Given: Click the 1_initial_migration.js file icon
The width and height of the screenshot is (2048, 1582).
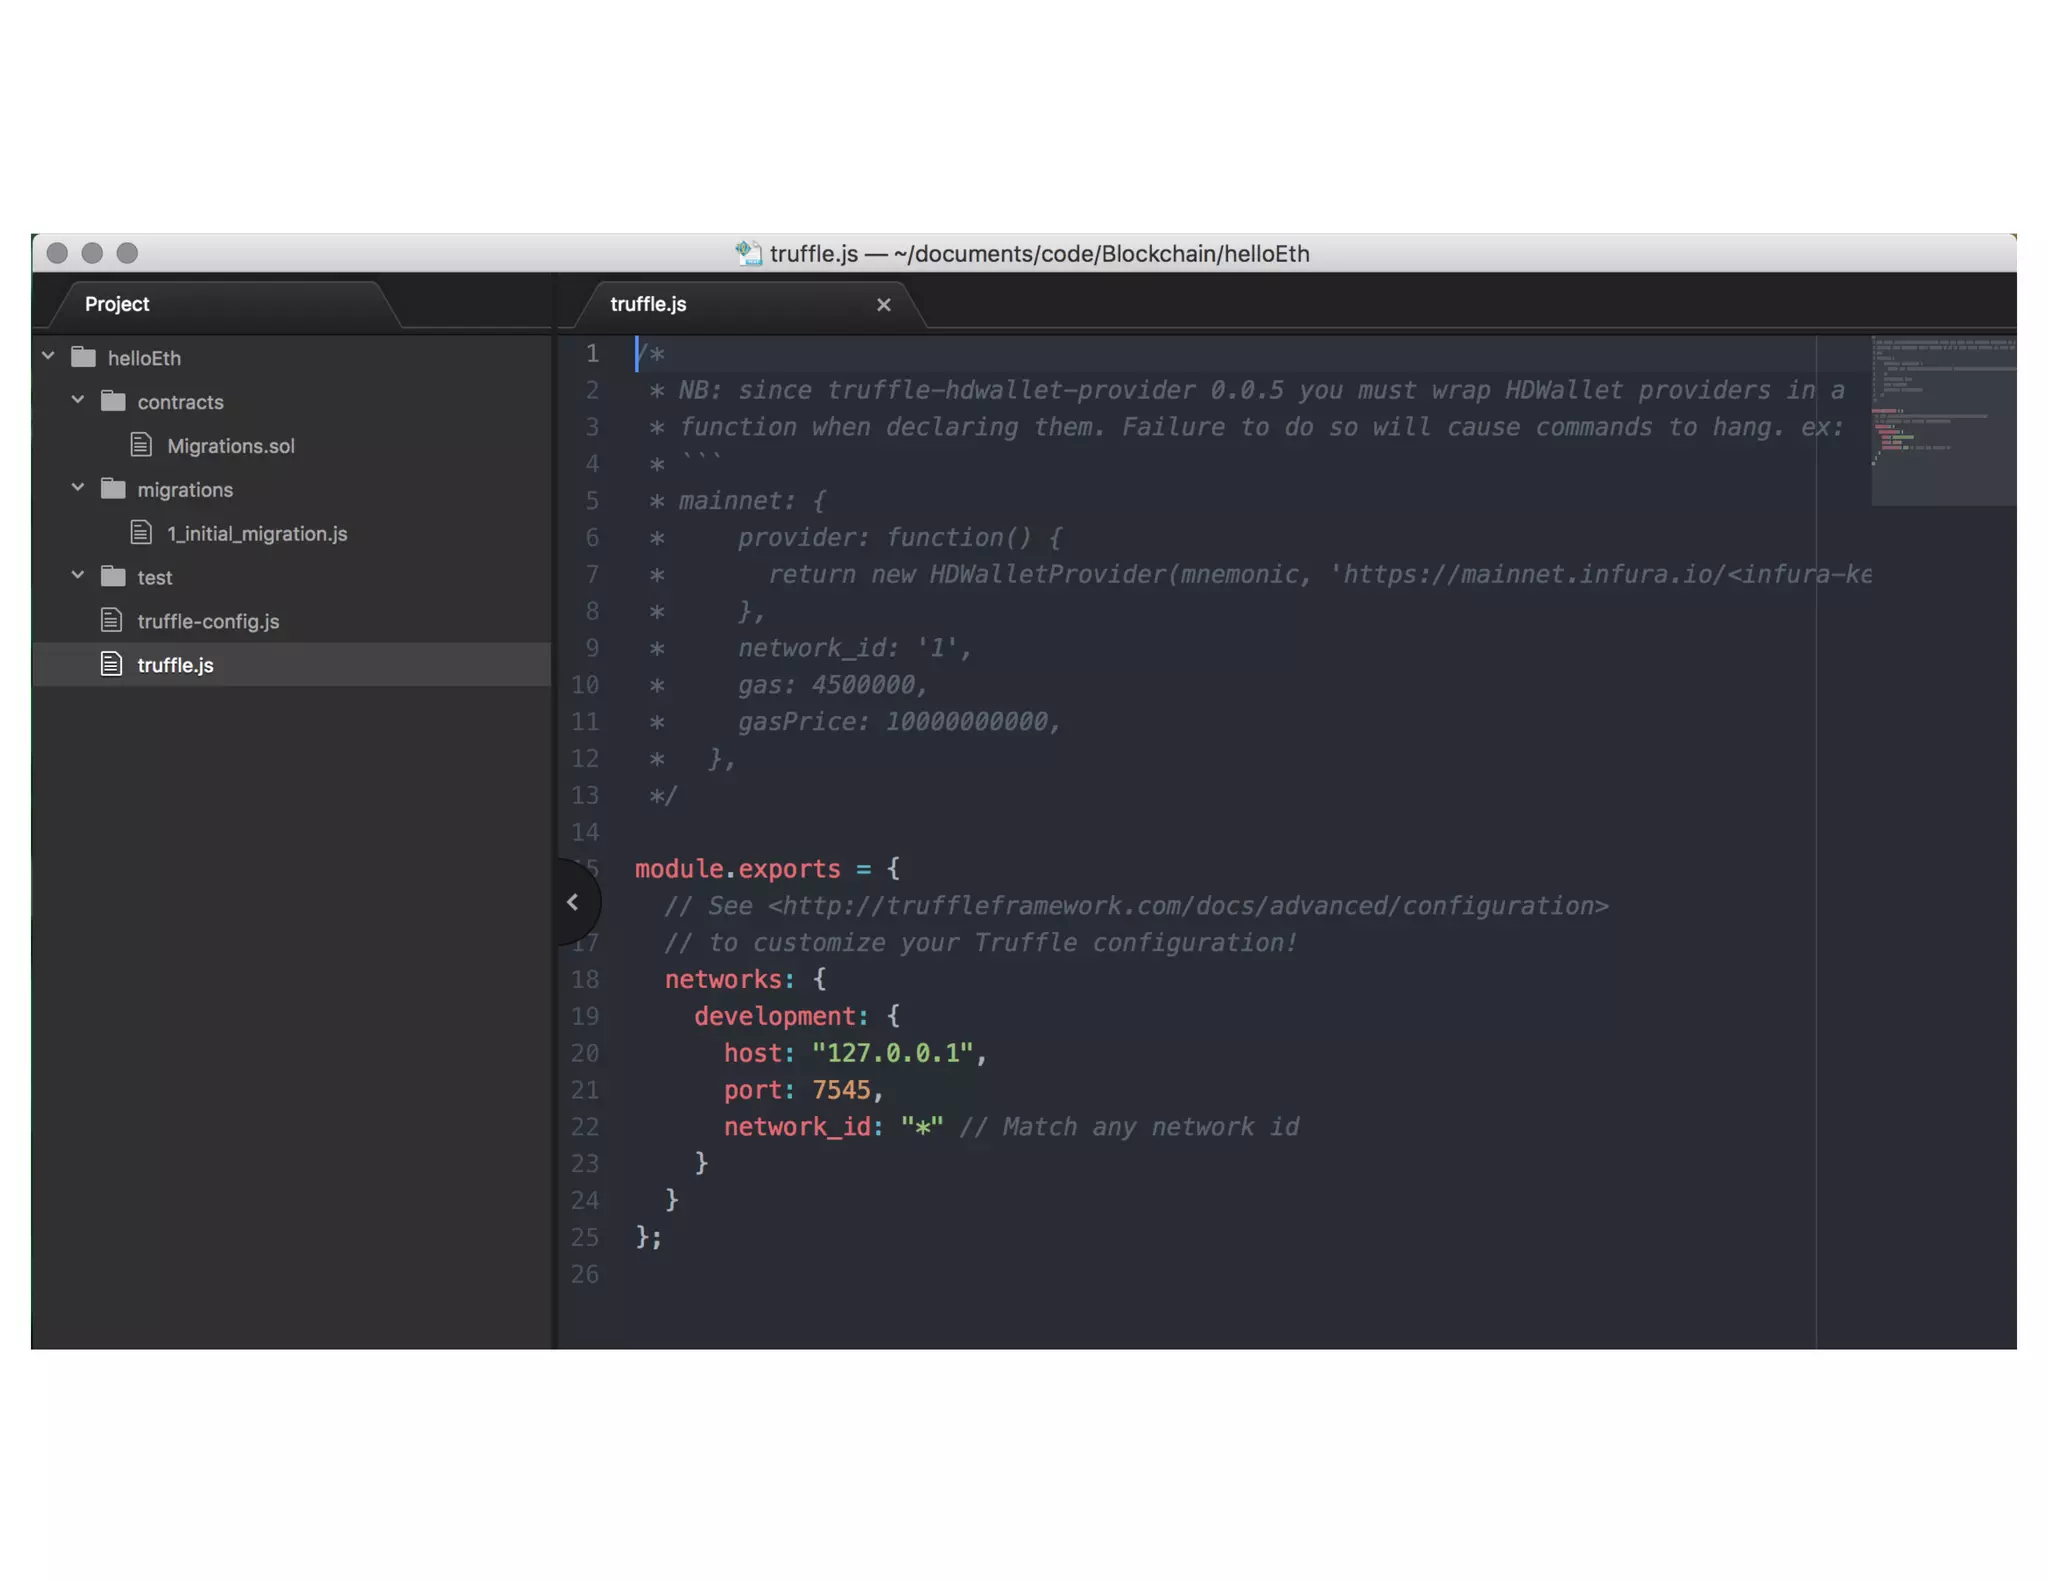Looking at the screenshot, I should (x=142, y=533).
